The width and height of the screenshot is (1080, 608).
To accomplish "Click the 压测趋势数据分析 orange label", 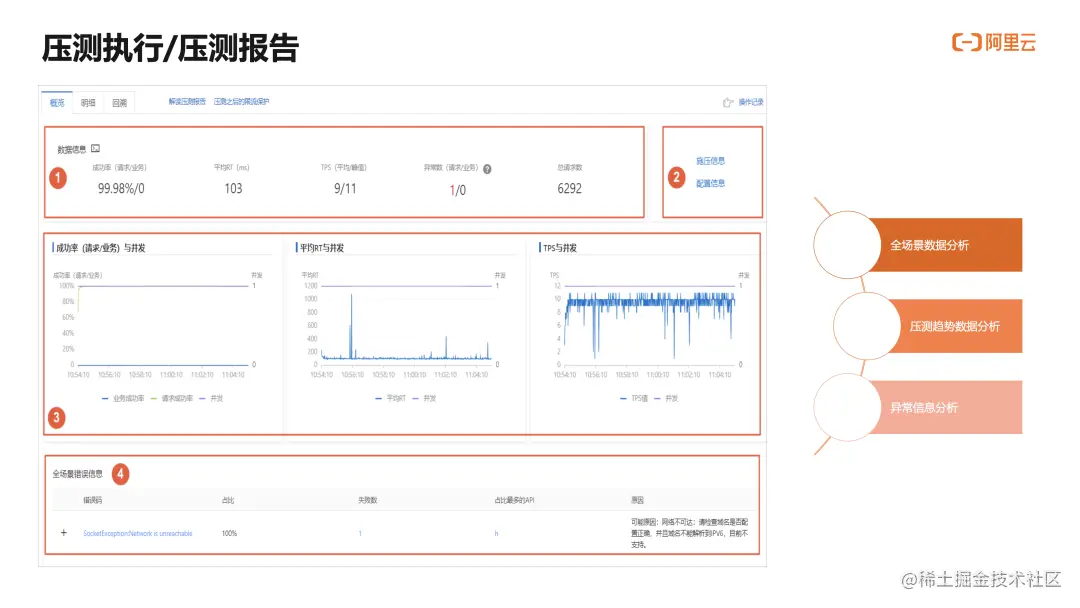I will point(955,326).
